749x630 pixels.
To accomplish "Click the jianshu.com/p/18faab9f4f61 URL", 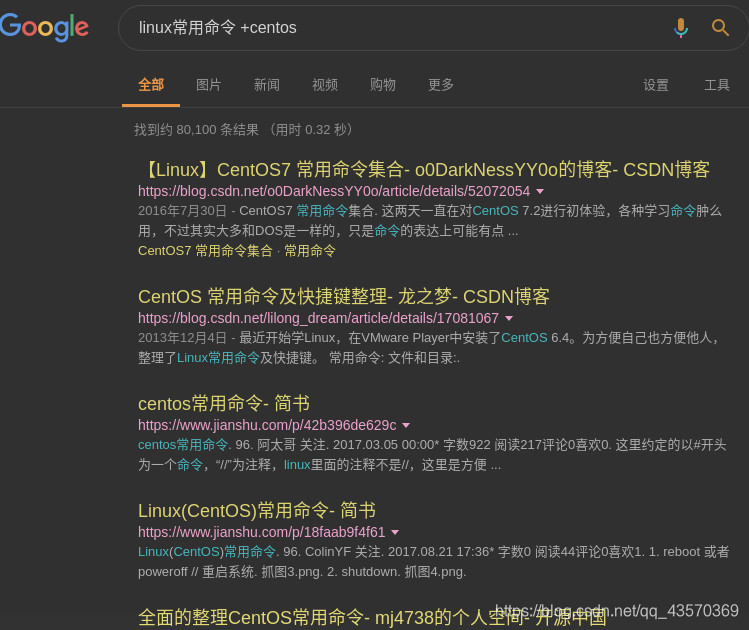I will tap(261, 532).
